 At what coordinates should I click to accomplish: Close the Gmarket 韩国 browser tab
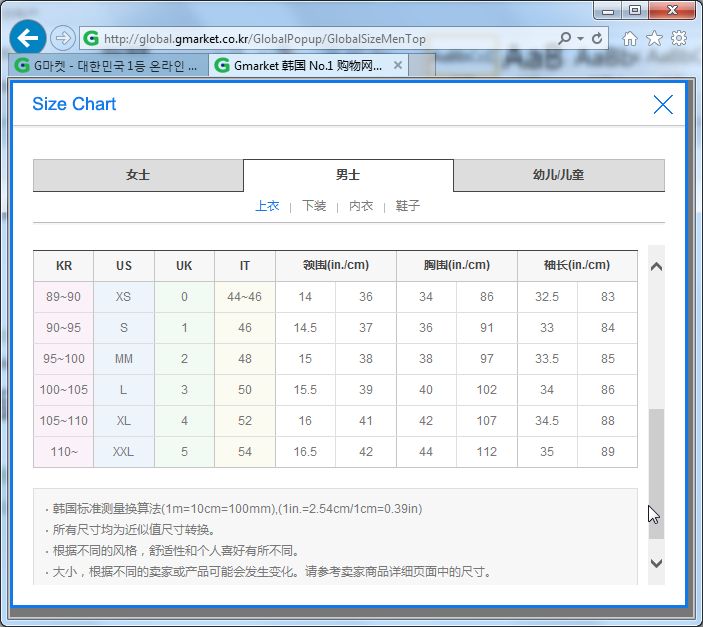pyautogui.click(x=397, y=65)
